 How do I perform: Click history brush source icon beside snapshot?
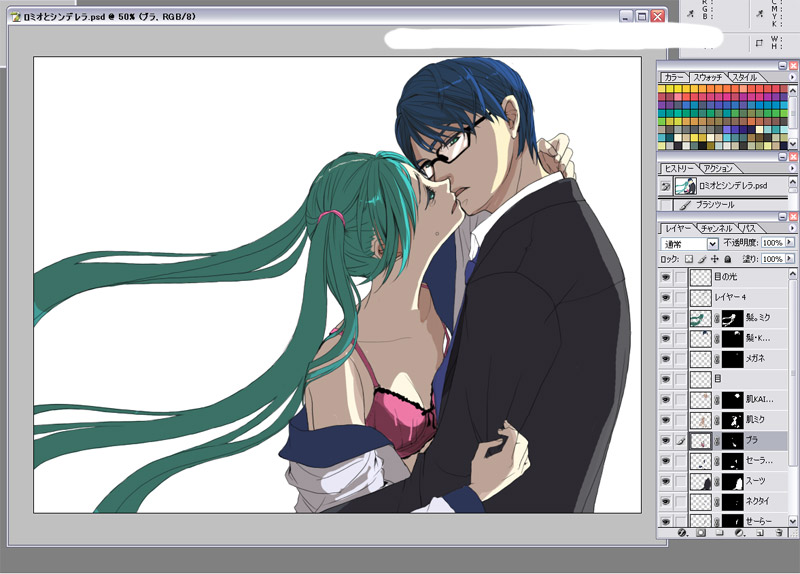[x=665, y=186]
